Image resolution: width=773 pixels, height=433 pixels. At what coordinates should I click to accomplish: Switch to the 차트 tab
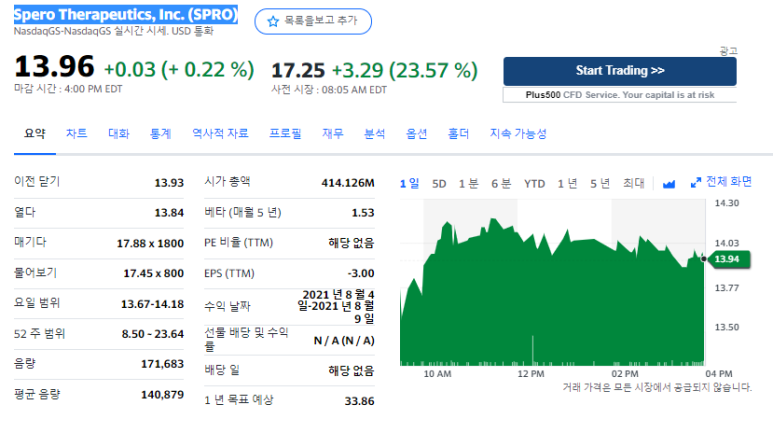pyautogui.click(x=76, y=134)
